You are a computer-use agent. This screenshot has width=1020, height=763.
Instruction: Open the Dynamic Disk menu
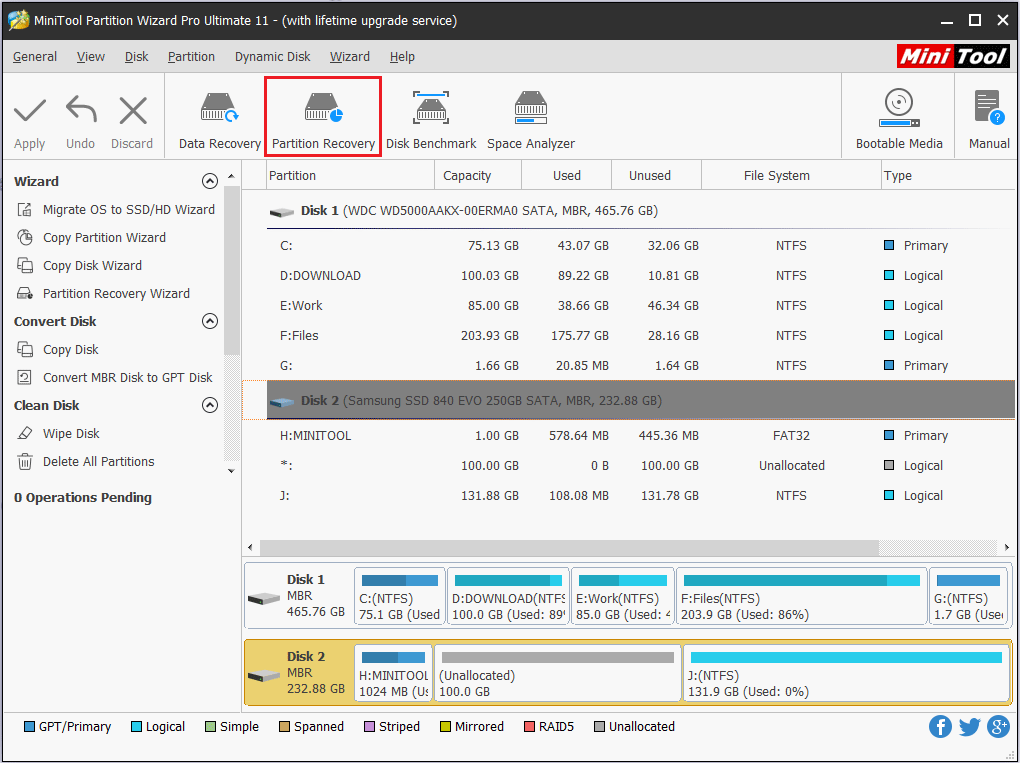pos(273,57)
